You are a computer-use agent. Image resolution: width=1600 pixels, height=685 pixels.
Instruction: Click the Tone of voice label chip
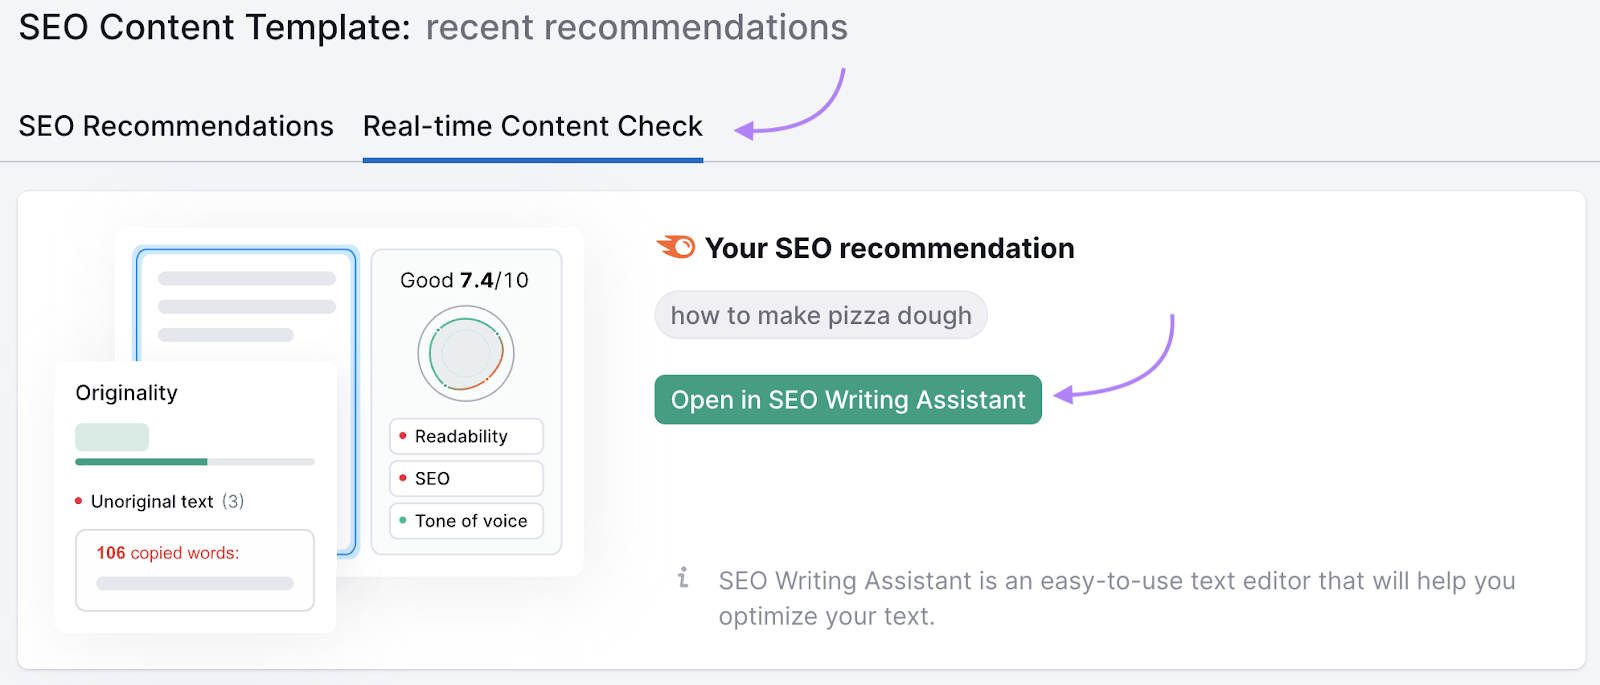point(466,521)
